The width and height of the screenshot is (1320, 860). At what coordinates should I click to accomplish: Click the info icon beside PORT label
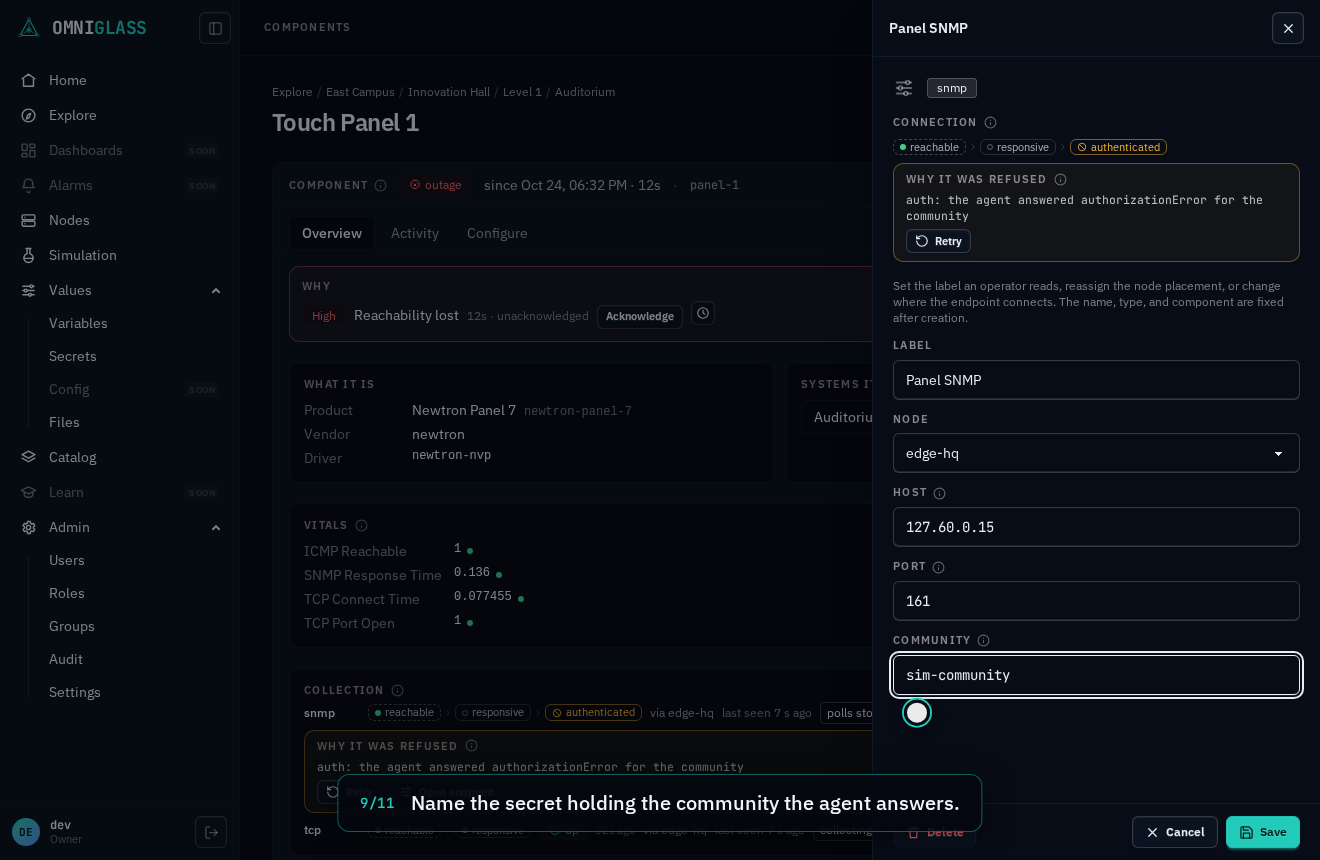[939, 567]
